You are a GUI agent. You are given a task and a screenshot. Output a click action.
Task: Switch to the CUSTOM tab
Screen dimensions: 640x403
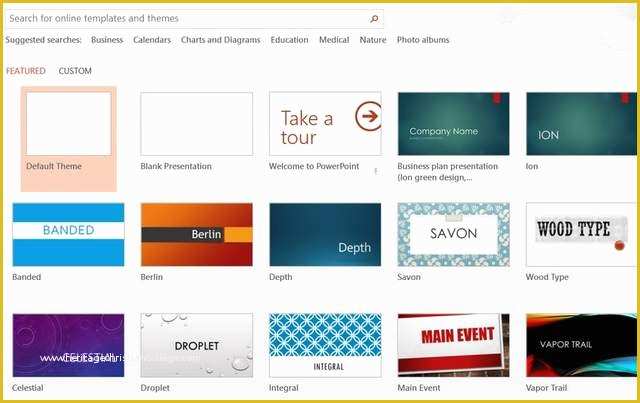pos(75,71)
